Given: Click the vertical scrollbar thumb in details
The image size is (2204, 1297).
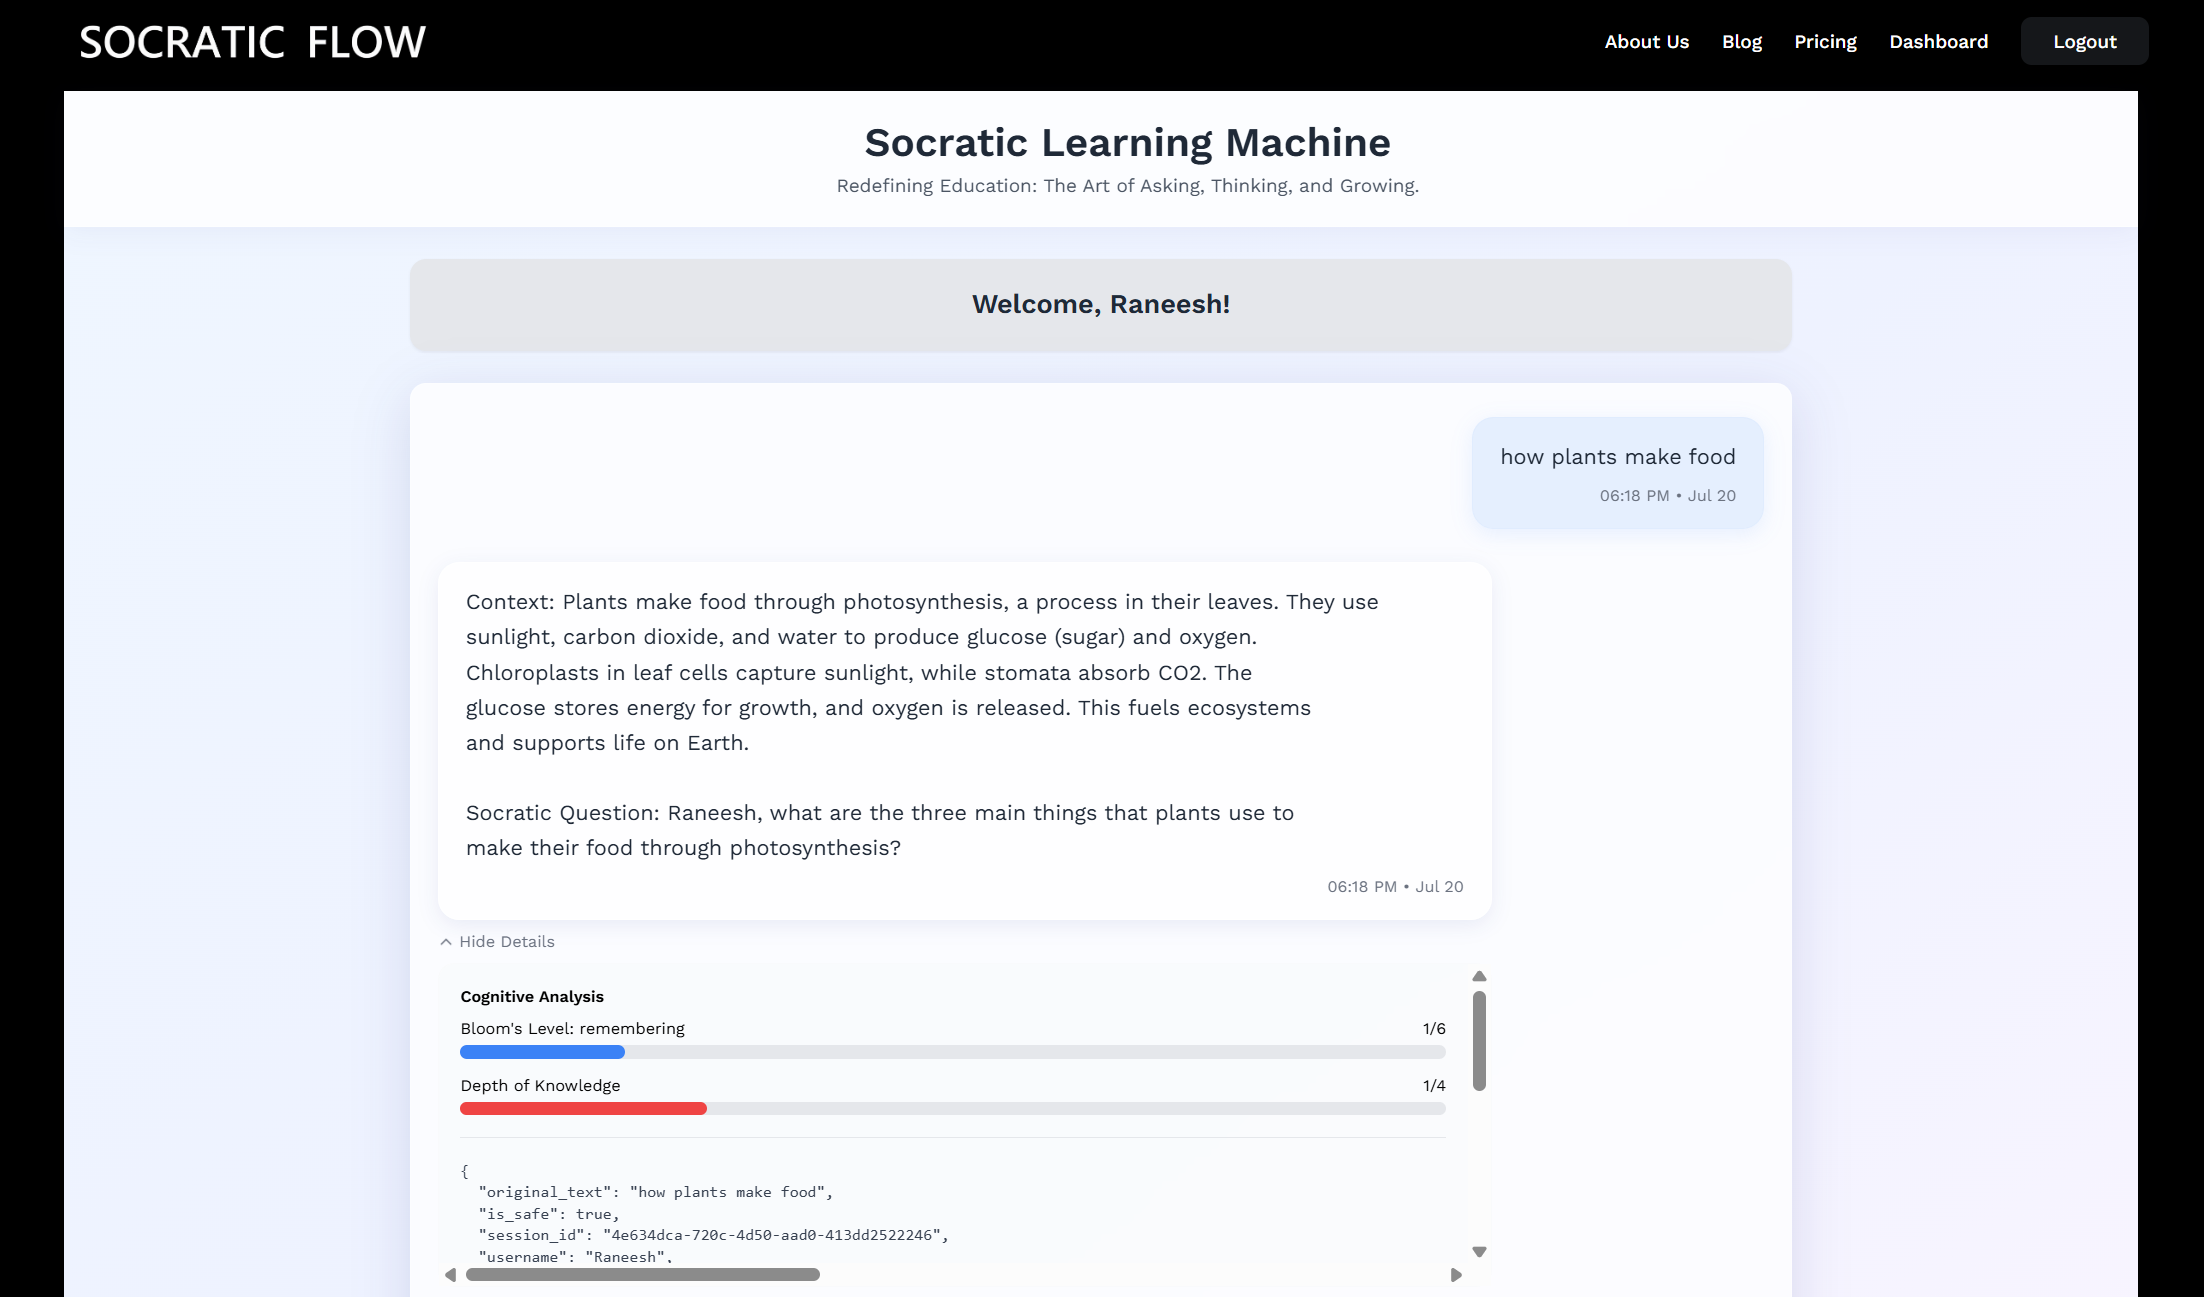Looking at the screenshot, I should point(1479,1041).
